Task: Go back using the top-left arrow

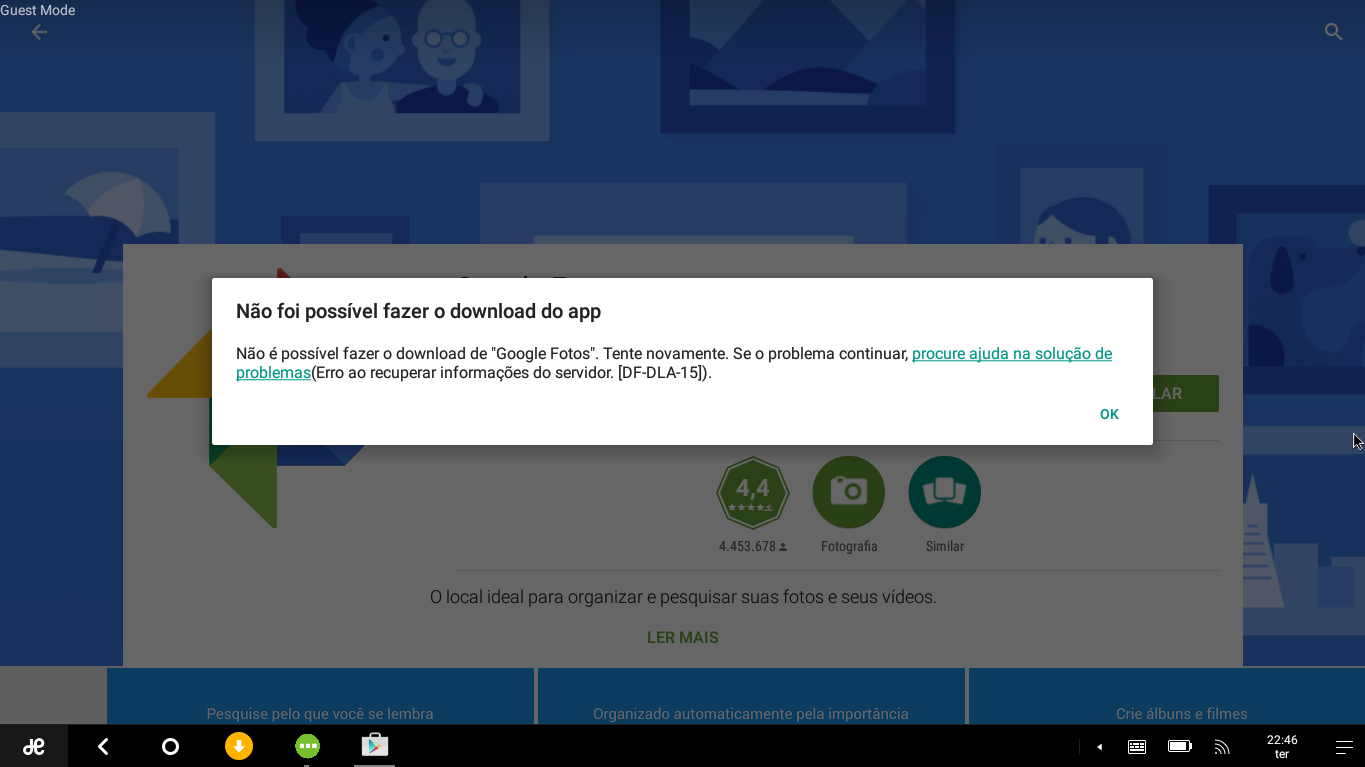Action: 39,32
